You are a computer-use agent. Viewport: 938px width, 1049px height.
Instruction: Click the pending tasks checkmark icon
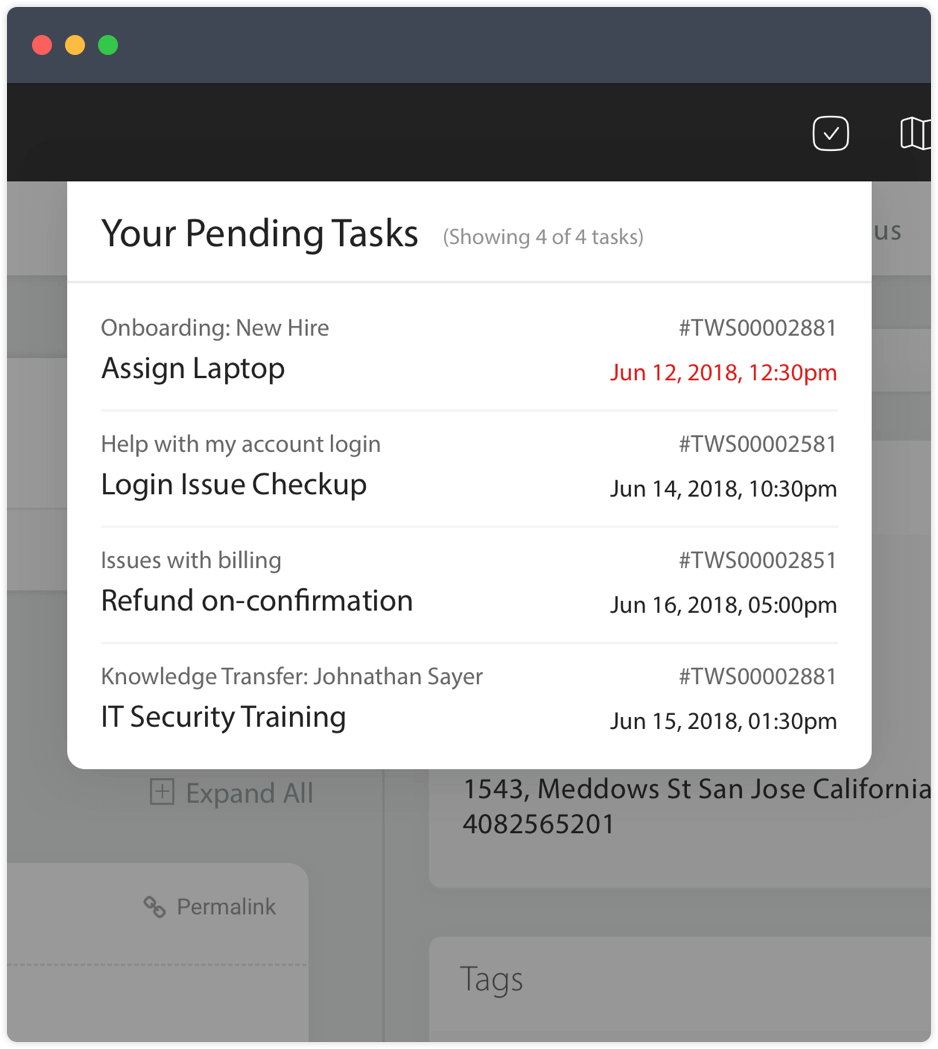pos(830,133)
